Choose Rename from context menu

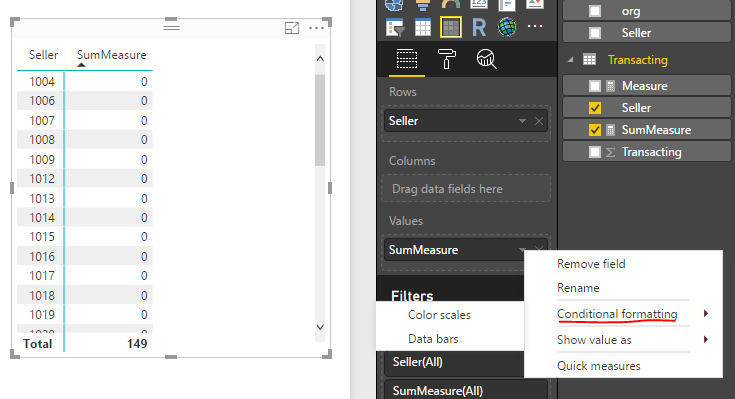578,288
